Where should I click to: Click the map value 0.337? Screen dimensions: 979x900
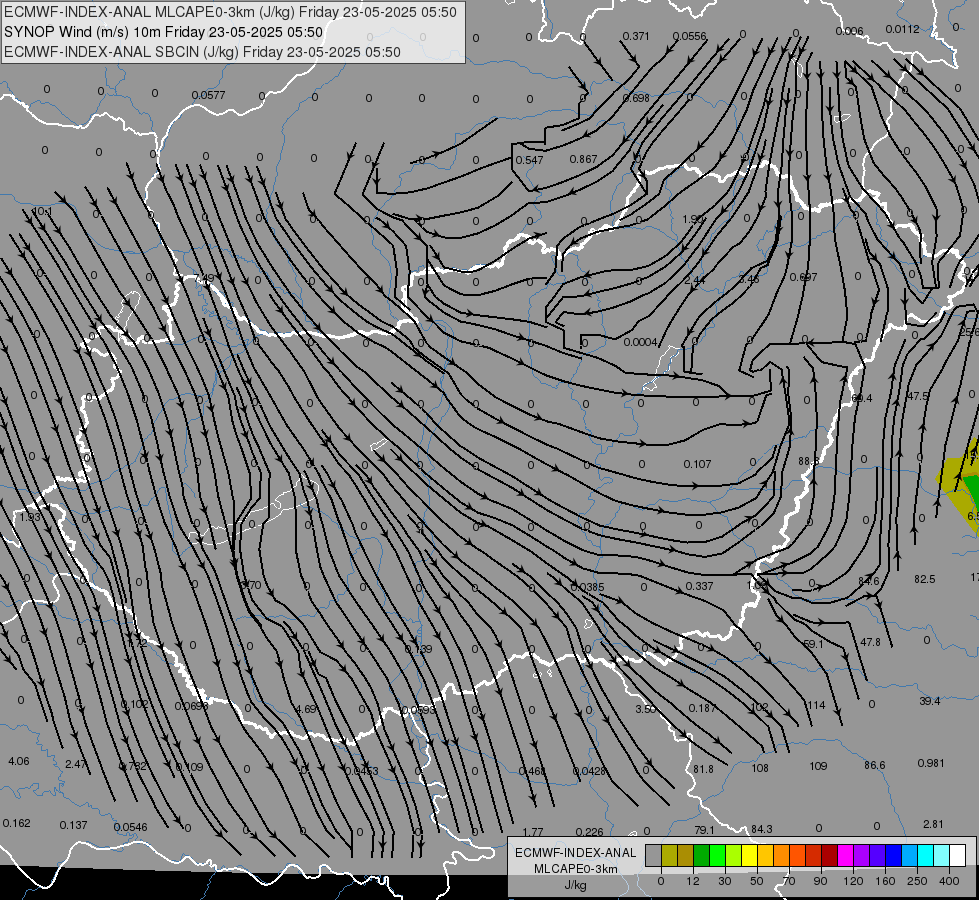(x=699, y=586)
